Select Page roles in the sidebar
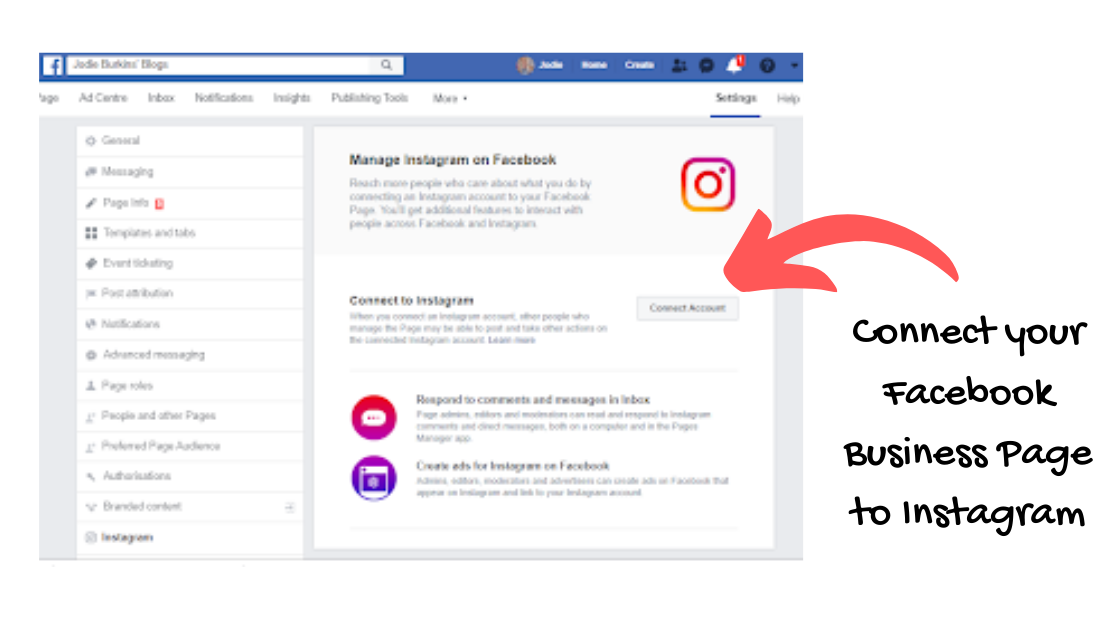1120x630 pixels. pyautogui.click(x=190, y=386)
